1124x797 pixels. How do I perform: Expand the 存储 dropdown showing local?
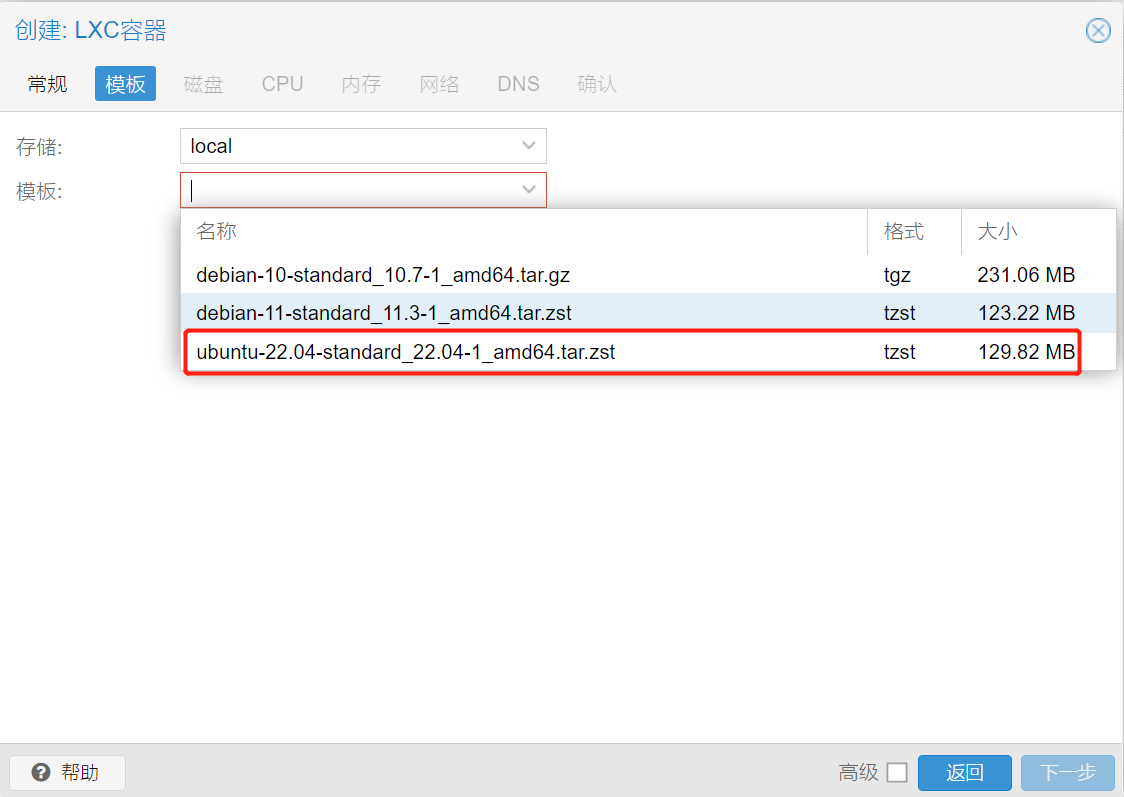pos(529,146)
